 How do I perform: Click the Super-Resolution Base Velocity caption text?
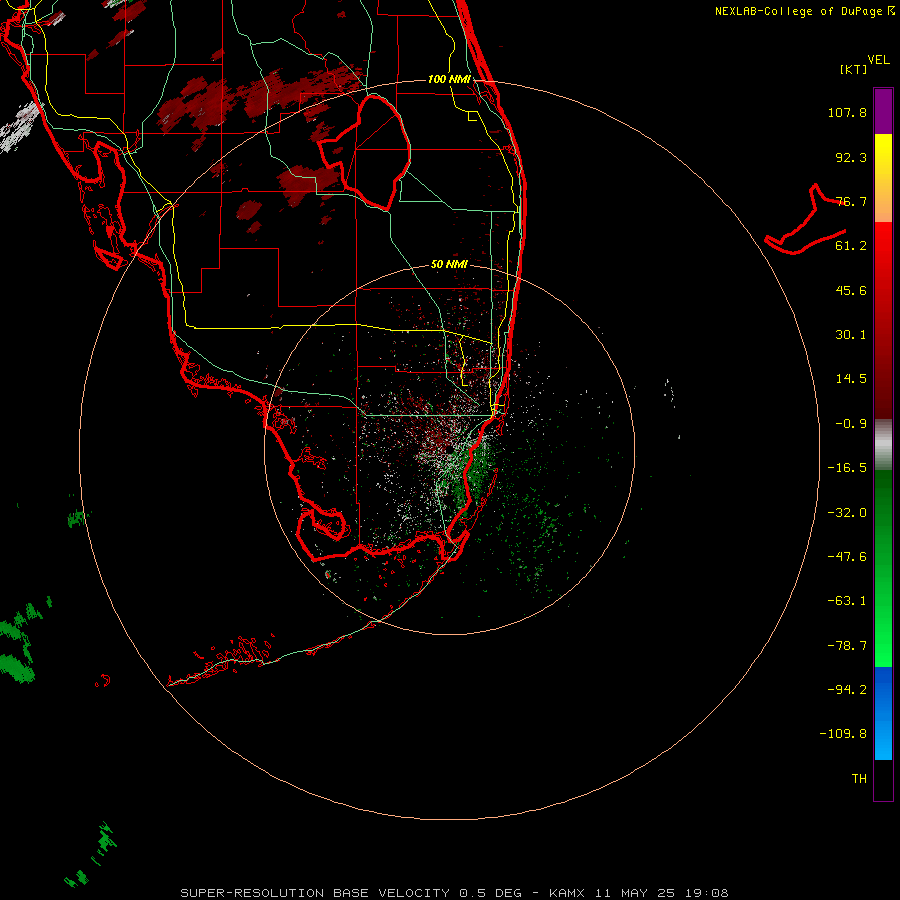point(455,893)
